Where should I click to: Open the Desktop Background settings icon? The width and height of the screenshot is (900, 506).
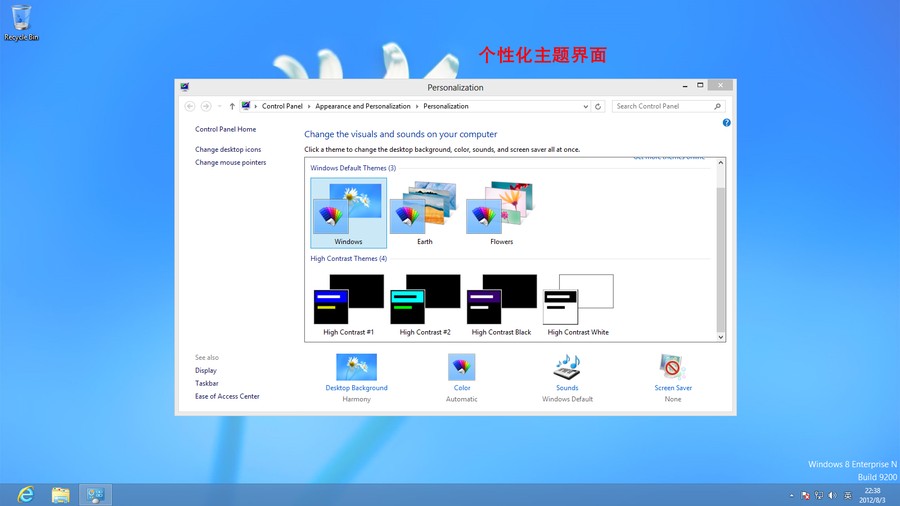(356, 368)
